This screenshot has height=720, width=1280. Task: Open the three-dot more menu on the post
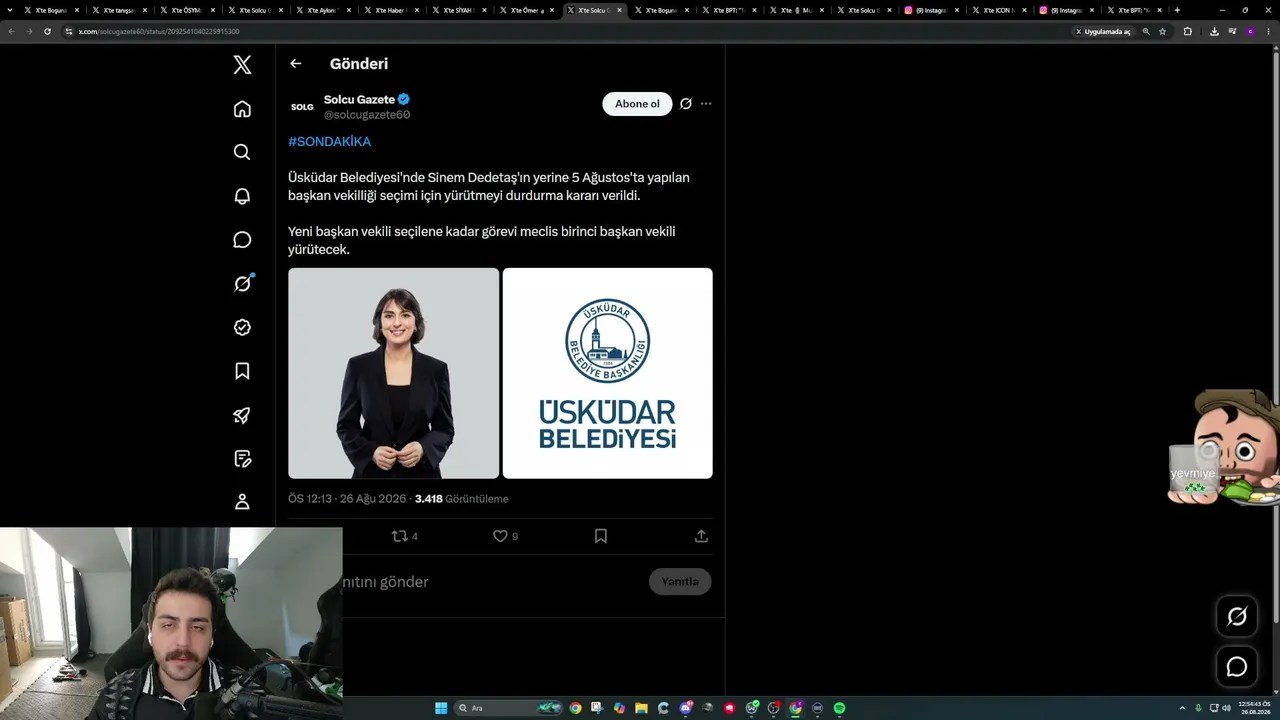[x=706, y=104]
